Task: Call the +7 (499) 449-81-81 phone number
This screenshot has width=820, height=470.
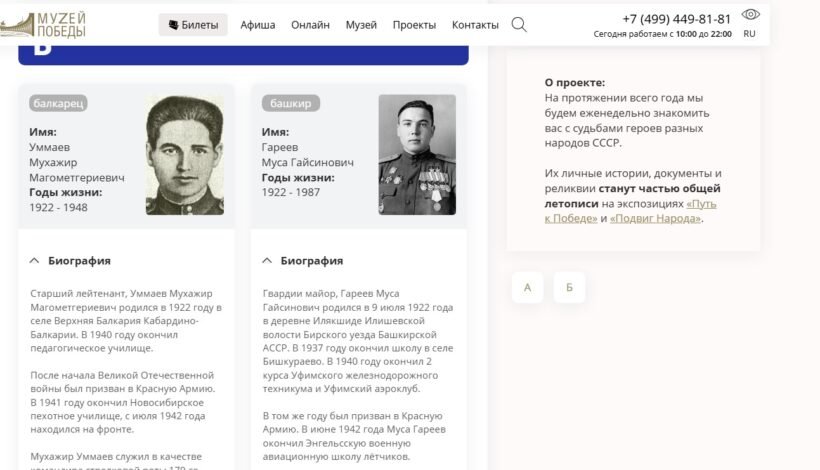Action: pyautogui.click(x=676, y=18)
